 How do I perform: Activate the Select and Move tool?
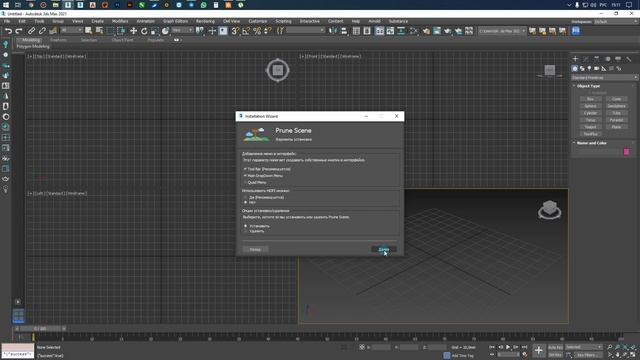point(133,31)
